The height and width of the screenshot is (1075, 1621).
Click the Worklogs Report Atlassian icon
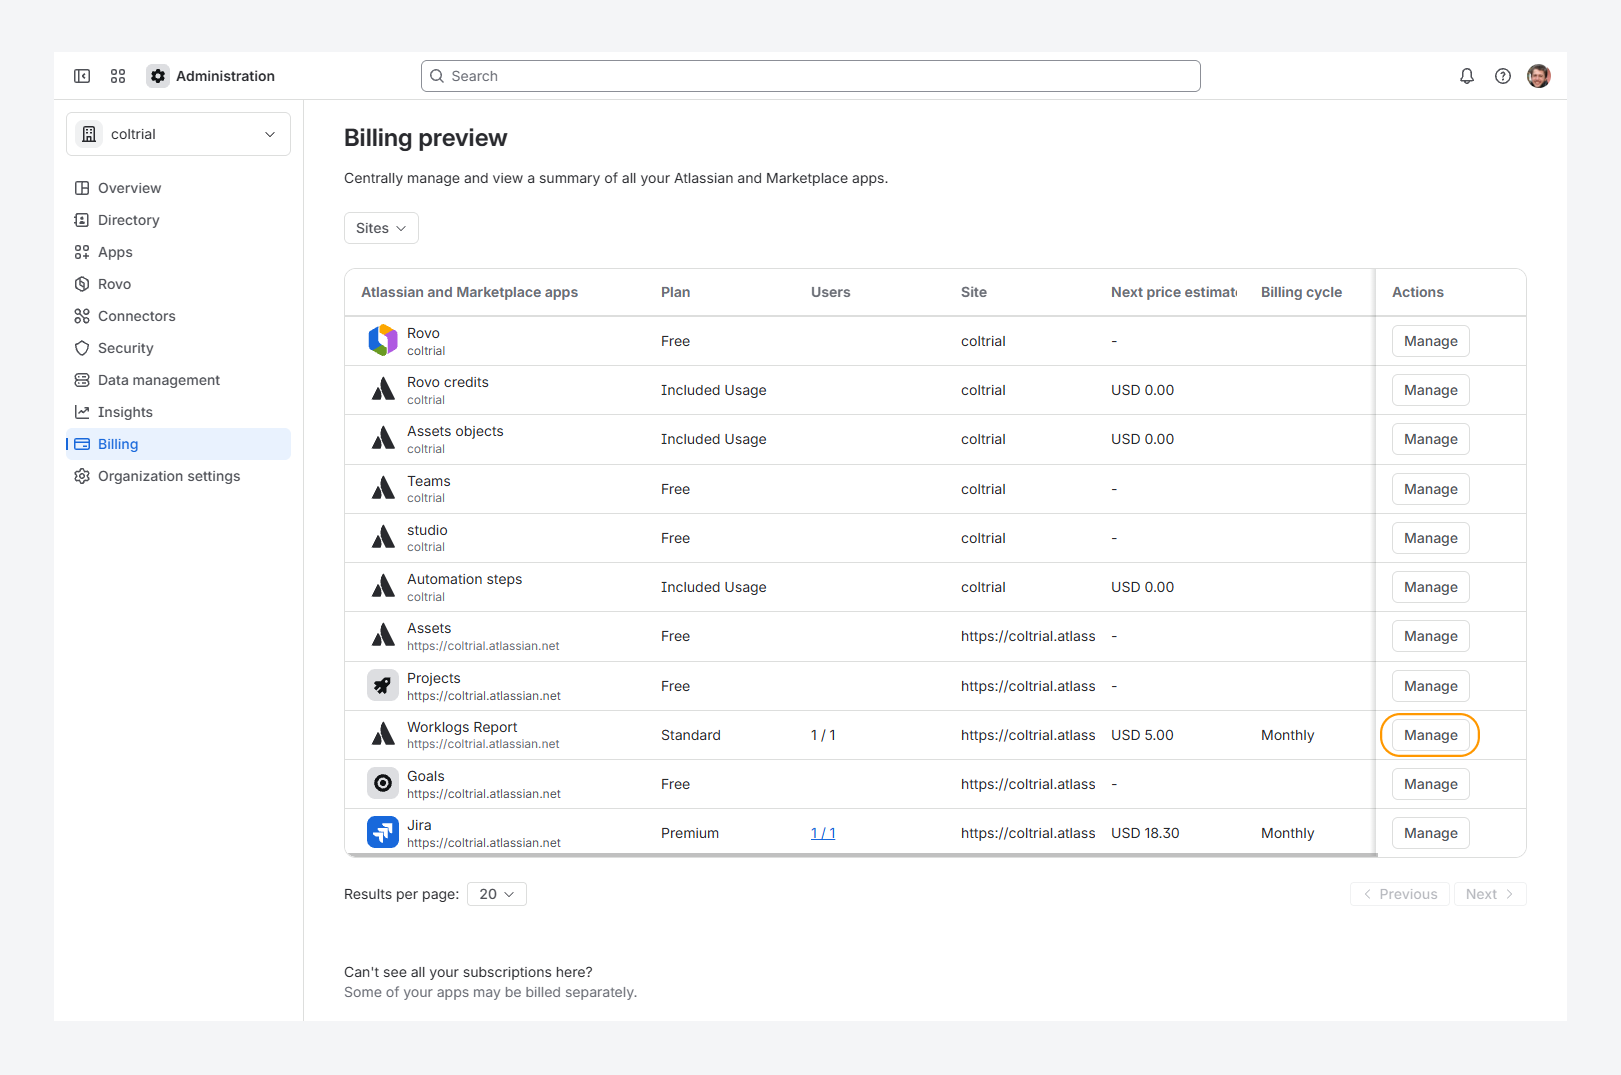click(x=383, y=735)
